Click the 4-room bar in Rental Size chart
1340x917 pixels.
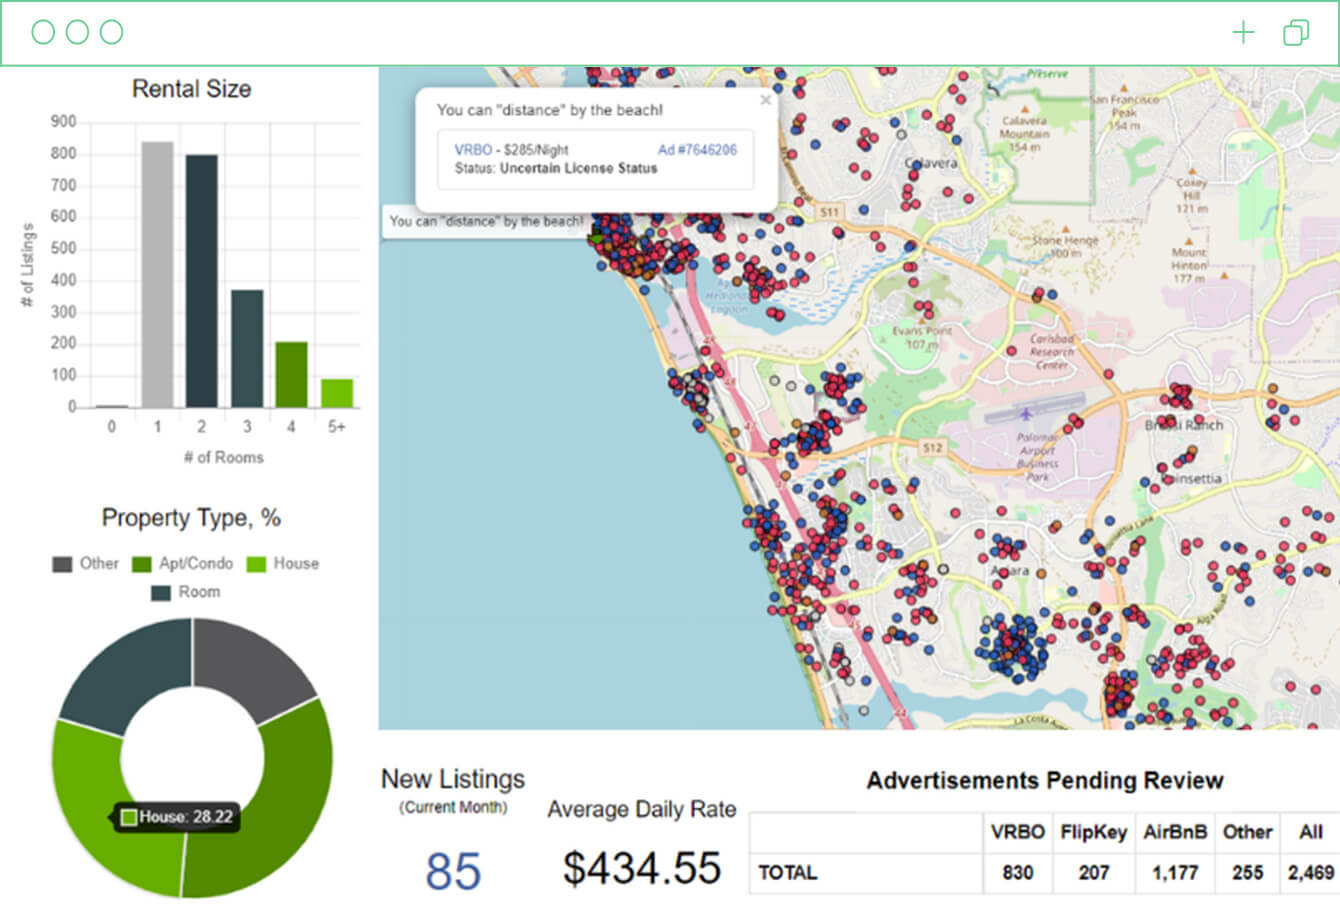pyautogui.click(x=291, y=375)
